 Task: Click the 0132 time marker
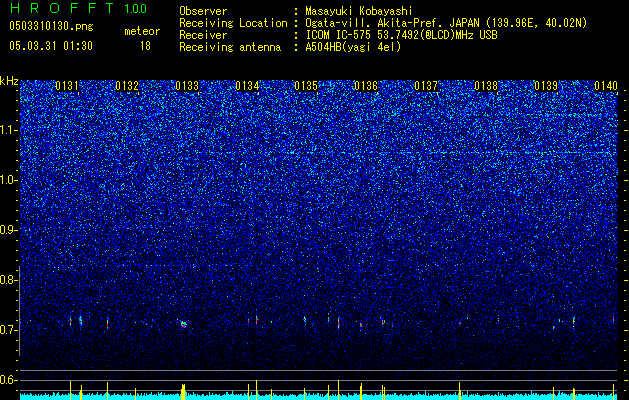tap(127, 86)
